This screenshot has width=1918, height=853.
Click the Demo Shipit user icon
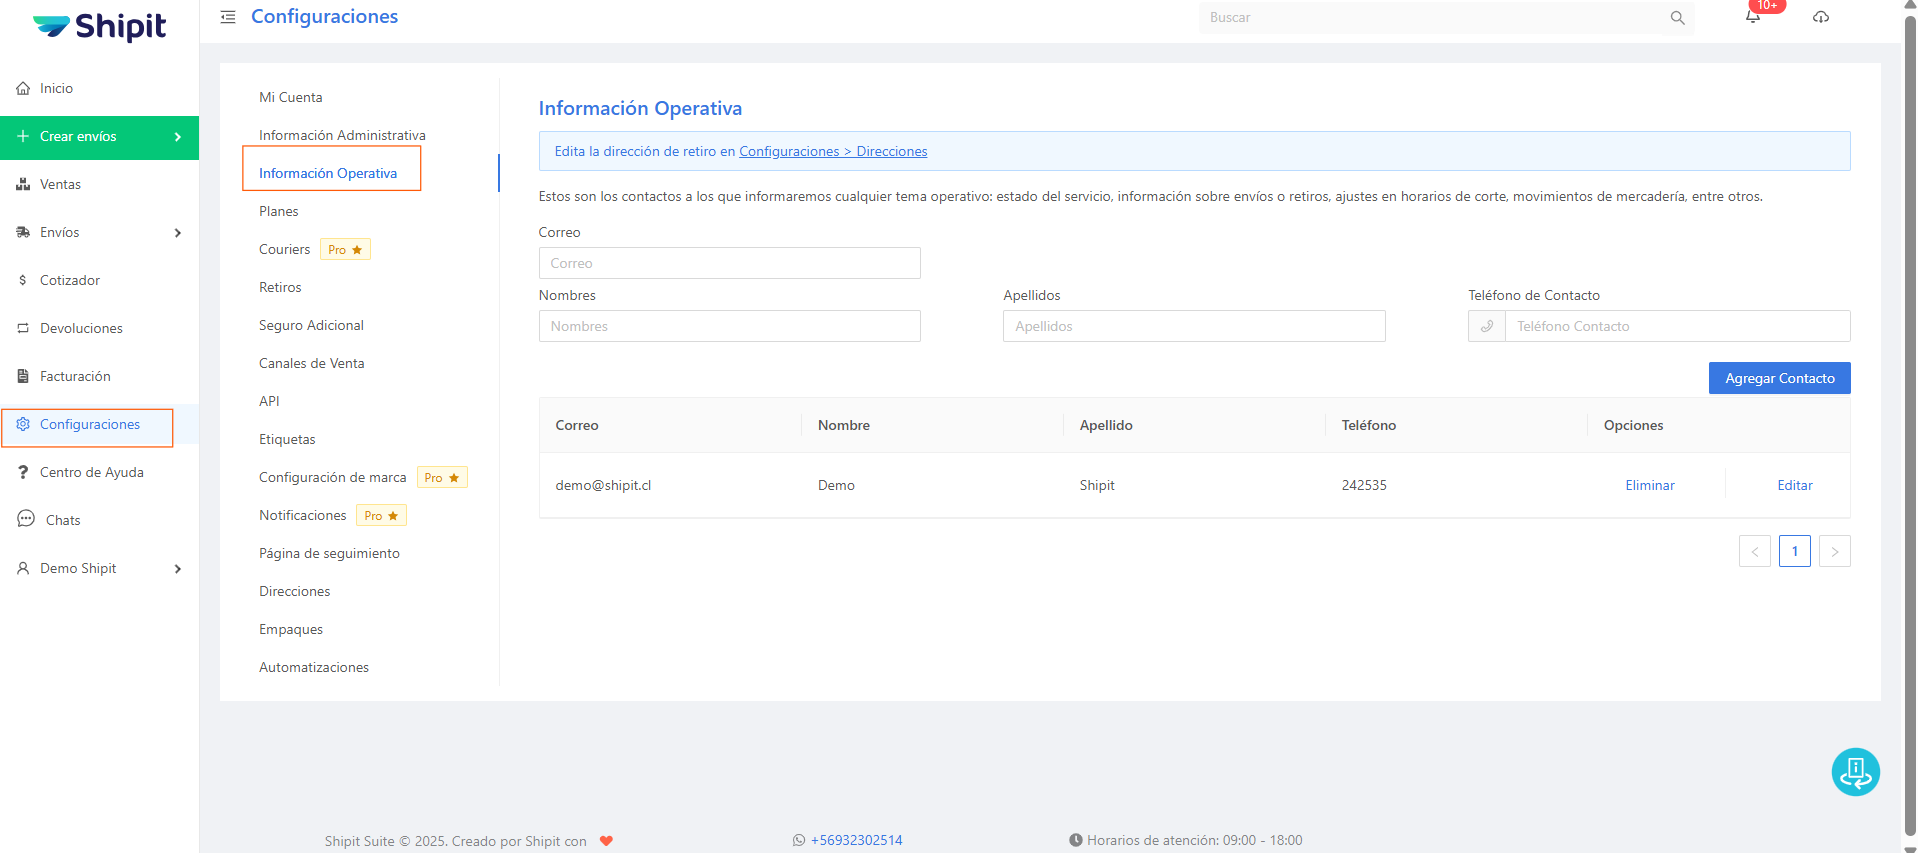pos(23,568)
